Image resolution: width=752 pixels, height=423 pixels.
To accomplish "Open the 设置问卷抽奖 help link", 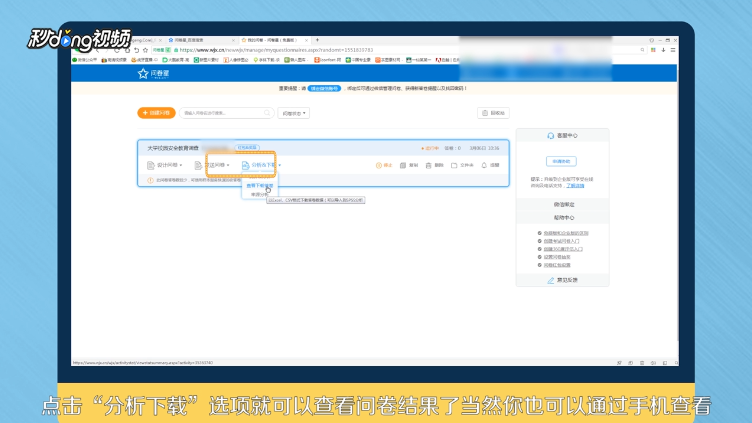I will (x=557, y=257).
